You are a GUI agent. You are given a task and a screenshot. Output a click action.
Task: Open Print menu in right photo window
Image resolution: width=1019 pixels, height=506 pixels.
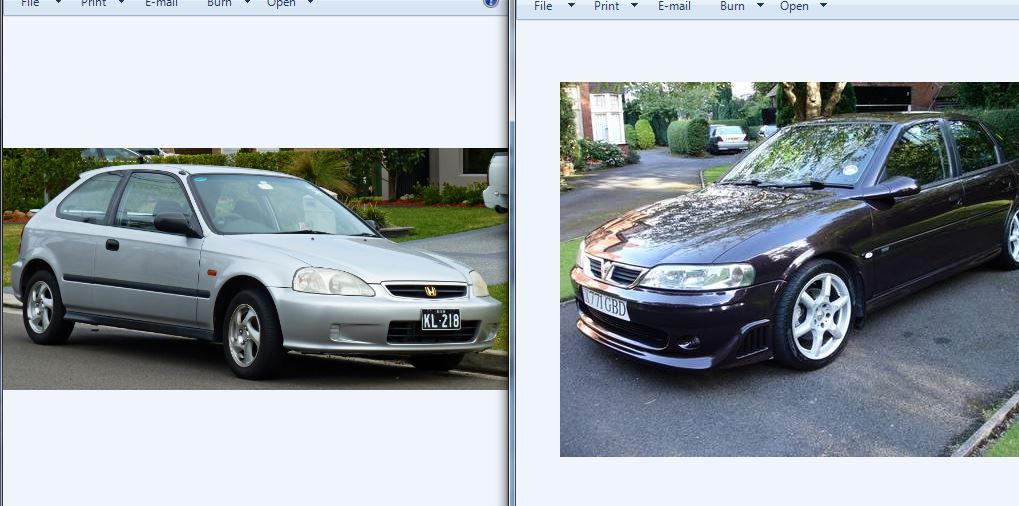[606, 6]
